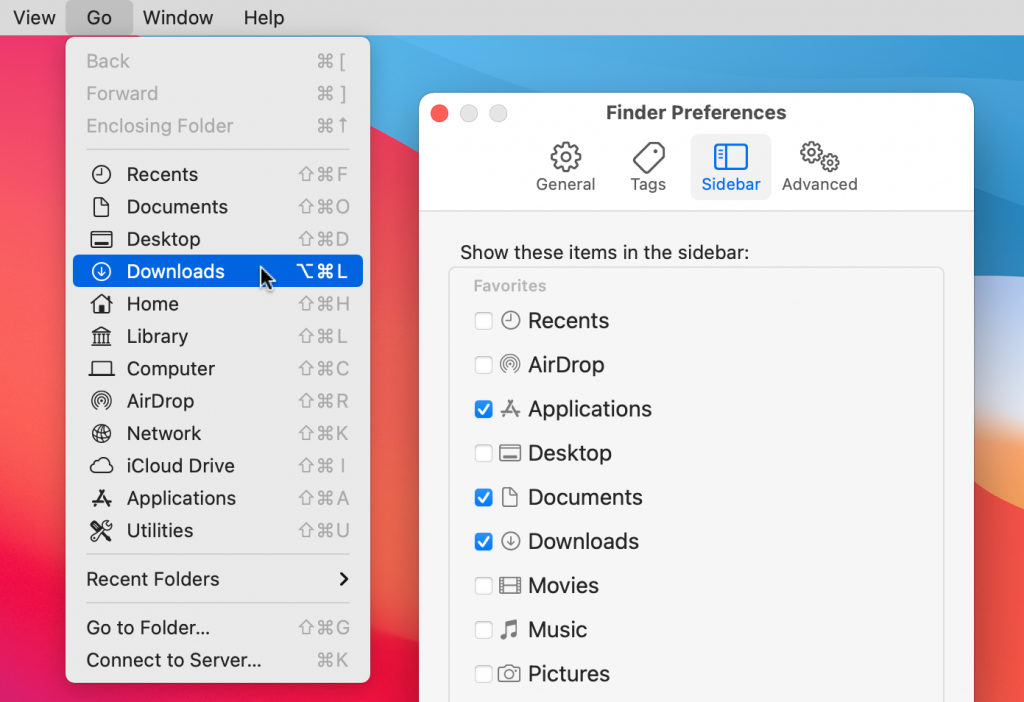Disable the Applications sidebar checkbox
Screen dimensions: 1024x702
(484, 409)
